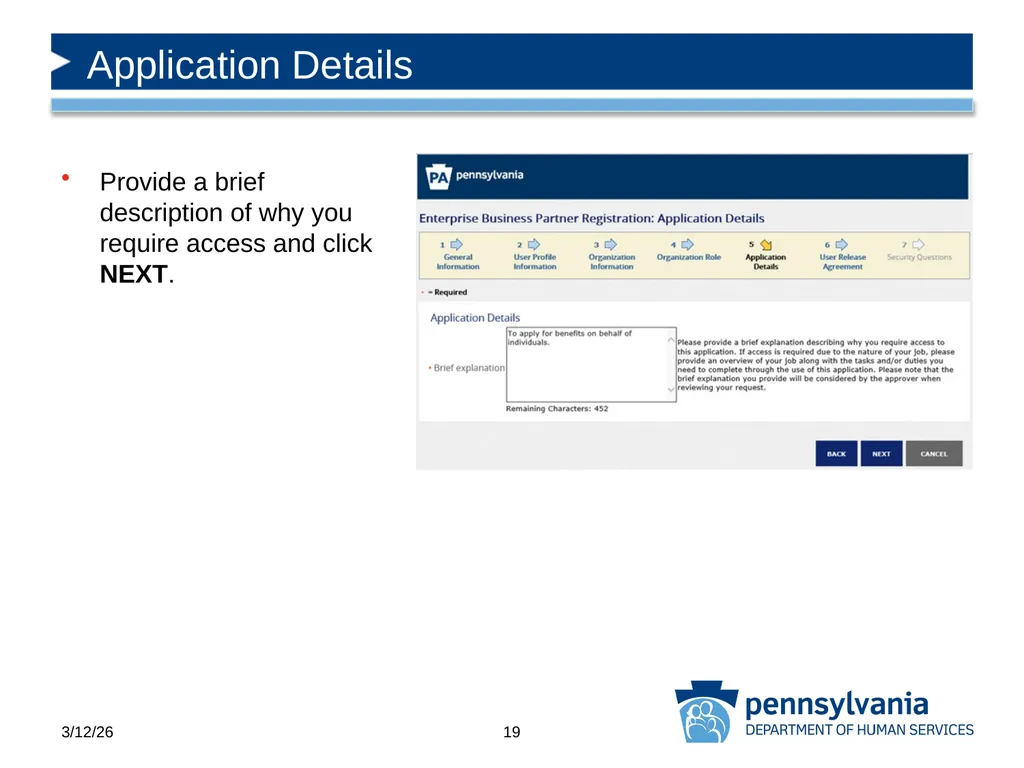The height and width of the screenshot is (768, 1024).
Task: Open the User Profile Information step label
Action: click(535, 262)
